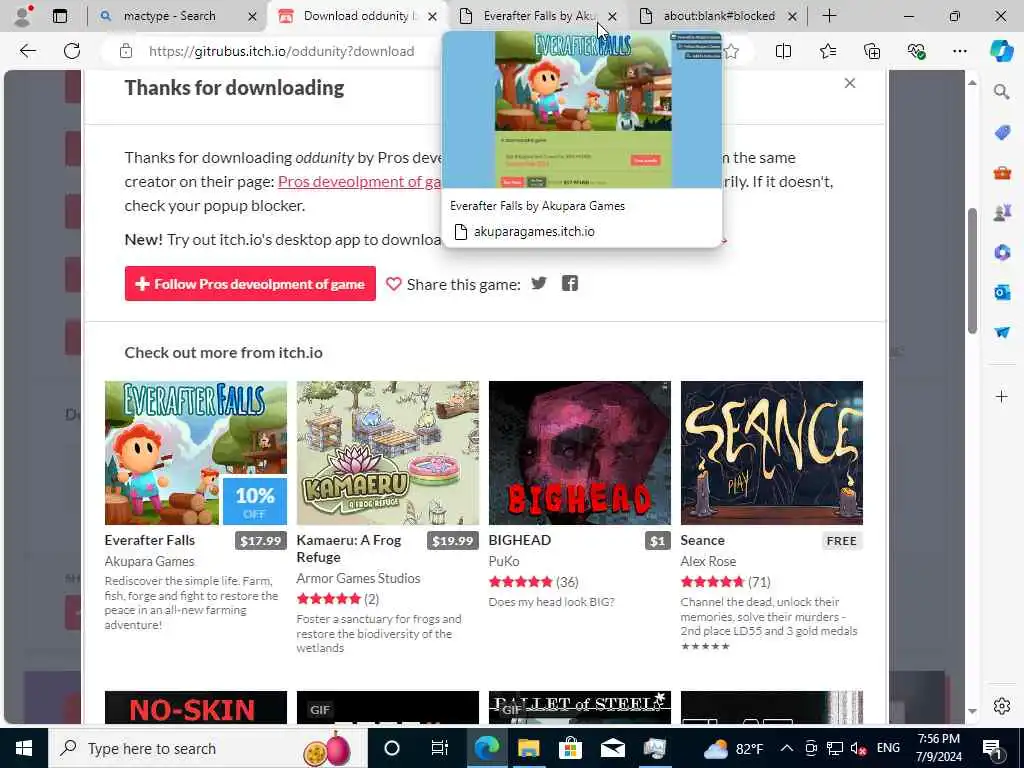1024x768 pixels.
Task: Go back with the browser back arrow
Action: pyautogui.click(x=27, y=51)
